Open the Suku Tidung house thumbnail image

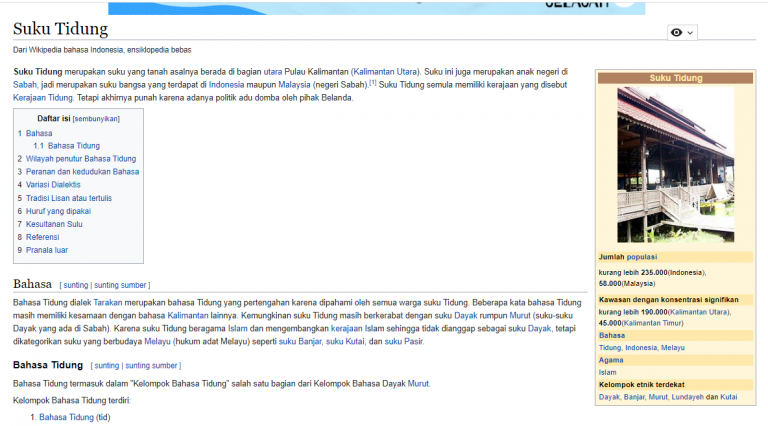click(675, 165)
